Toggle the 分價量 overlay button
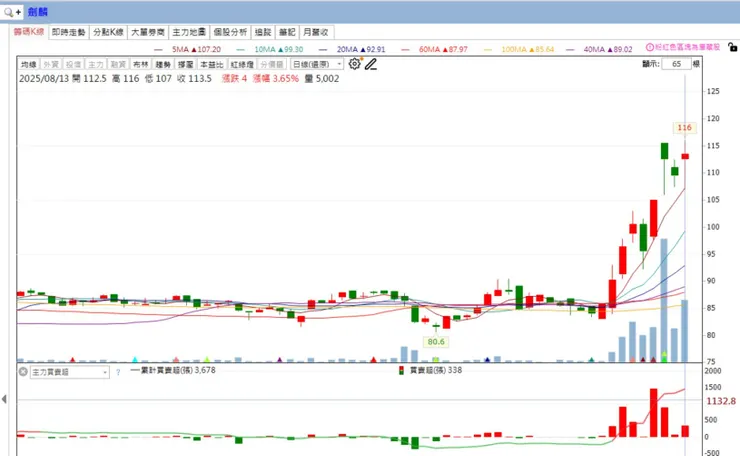Viewport: 740px width, 456px height. tap(272, 64)
